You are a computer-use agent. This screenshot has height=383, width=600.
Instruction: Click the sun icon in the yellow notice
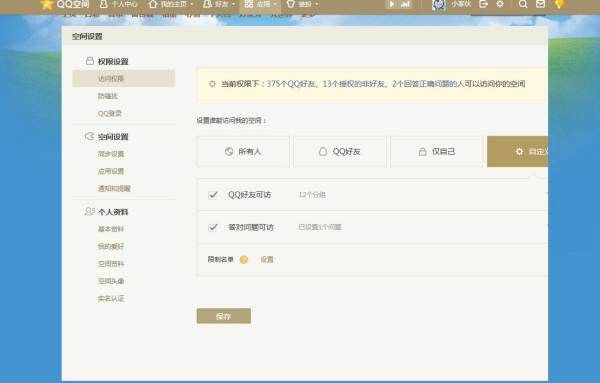point(212,83)
